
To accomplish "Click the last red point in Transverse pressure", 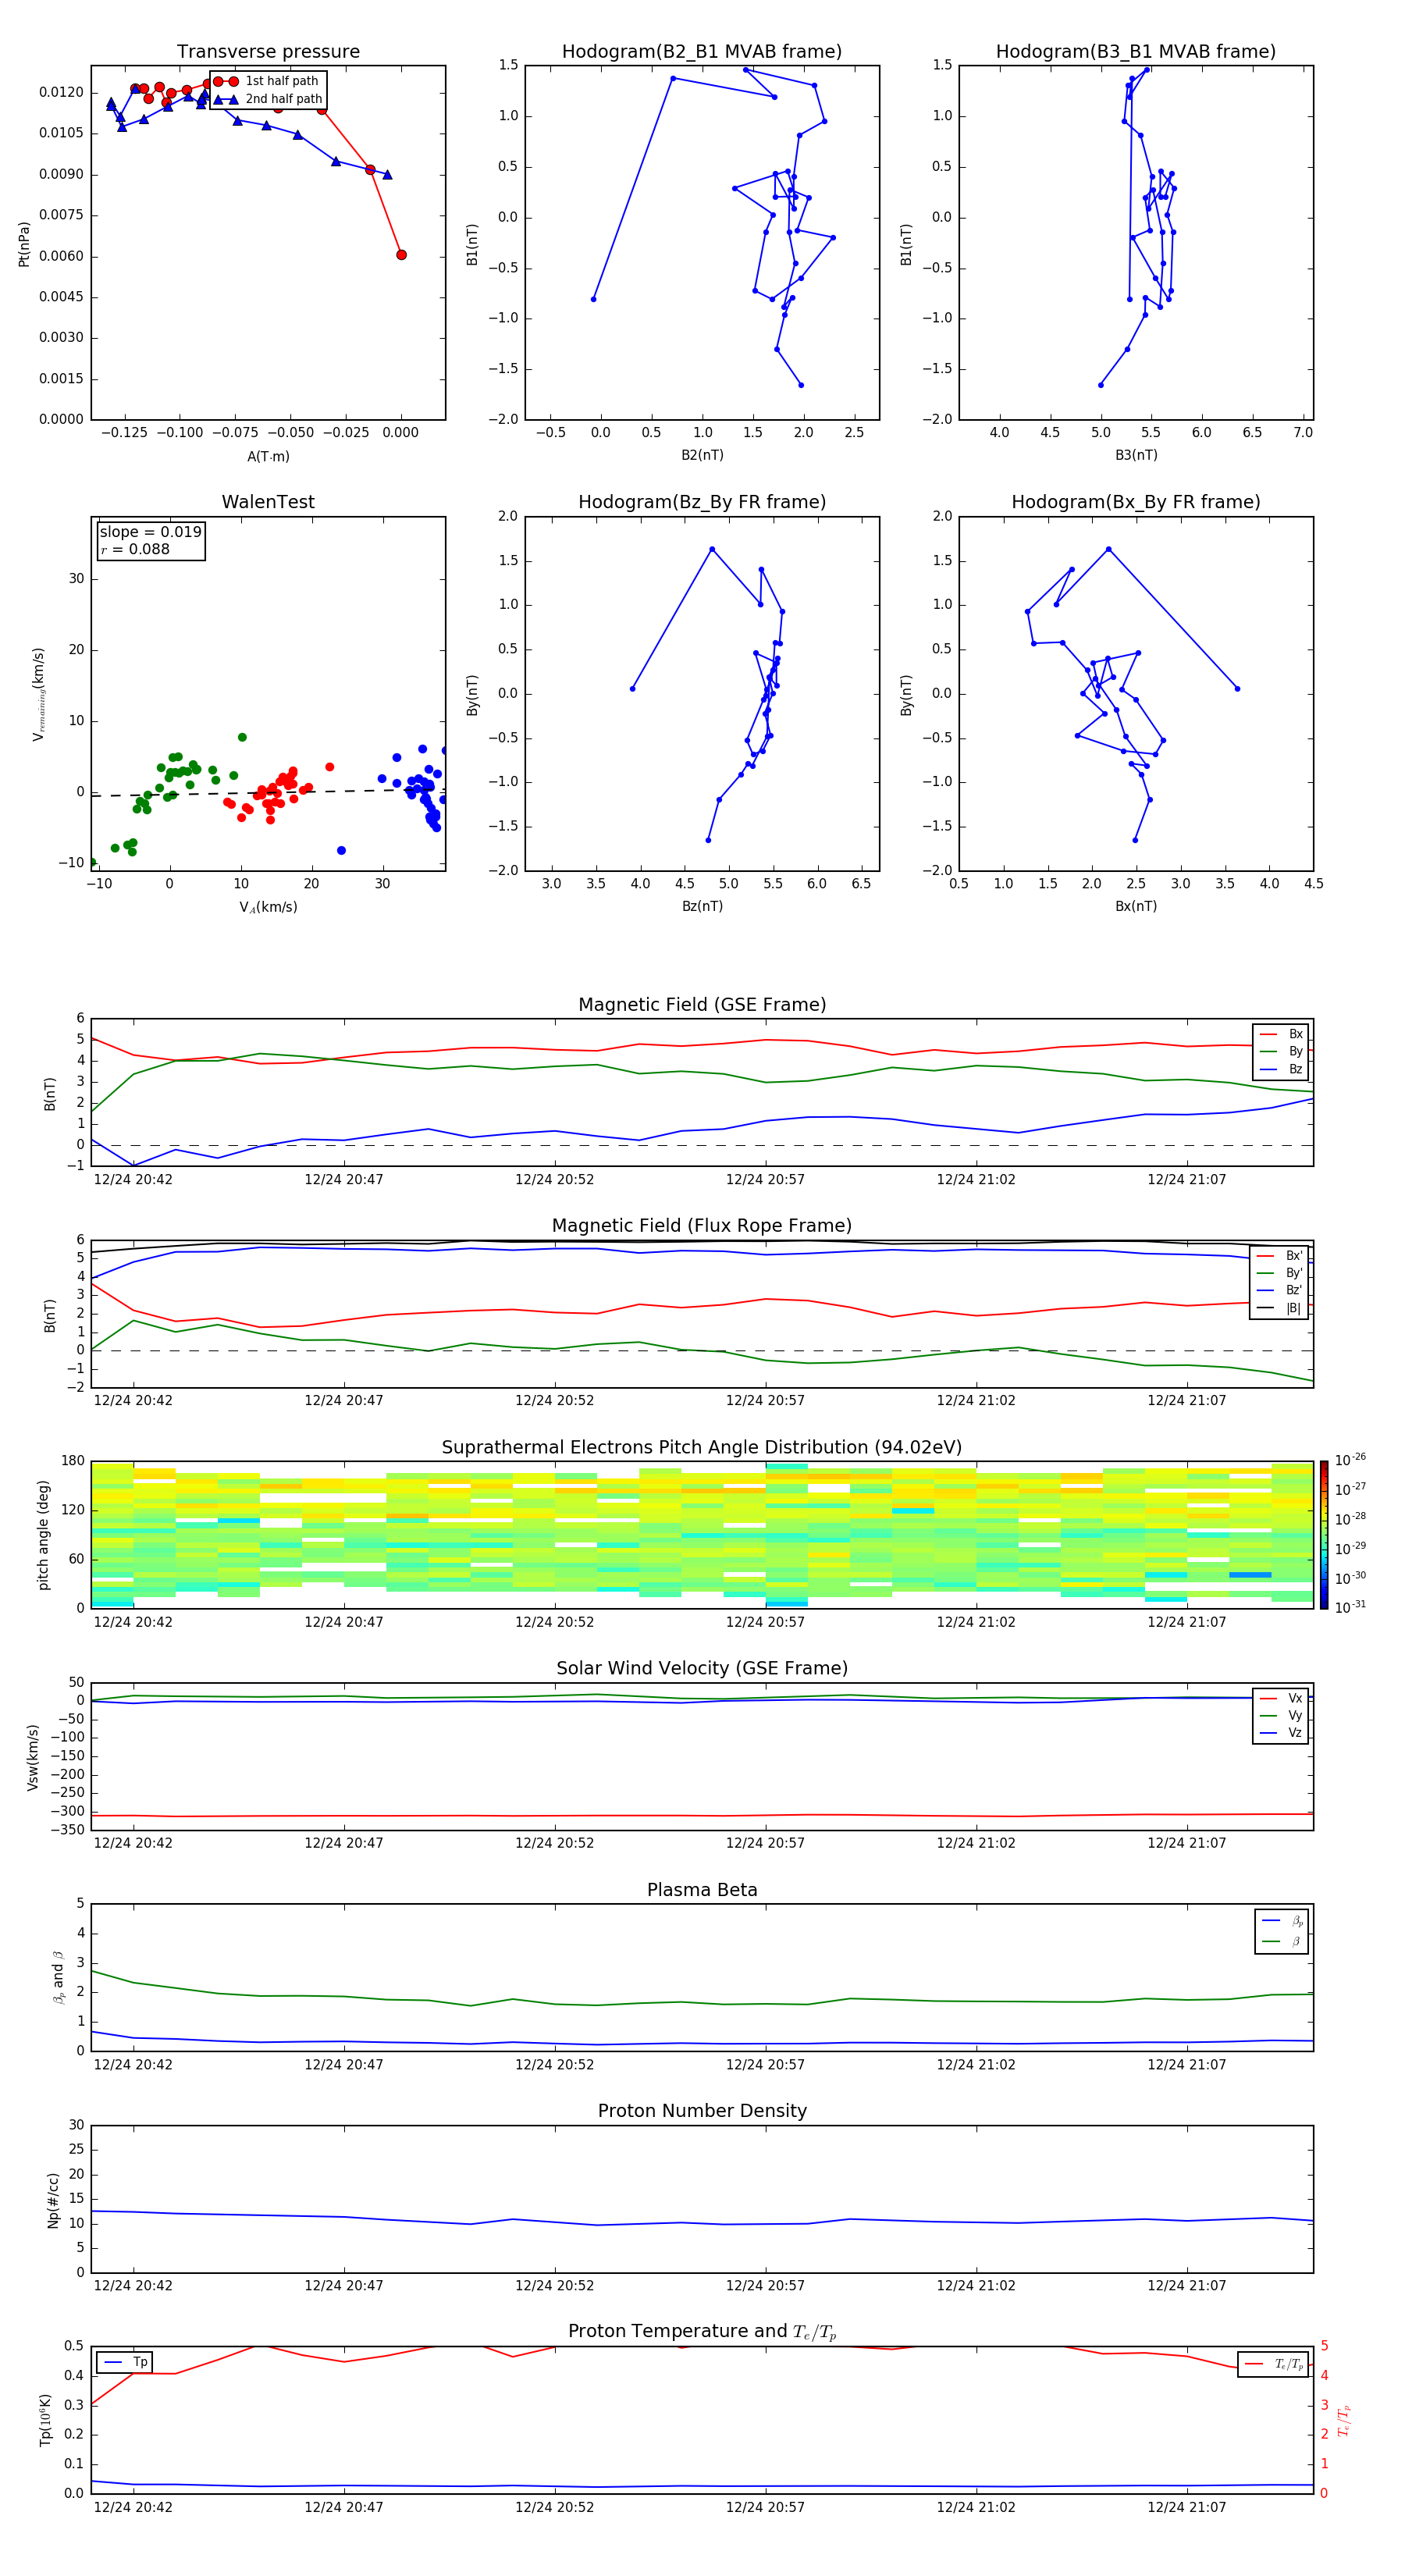I will point(401,255).
